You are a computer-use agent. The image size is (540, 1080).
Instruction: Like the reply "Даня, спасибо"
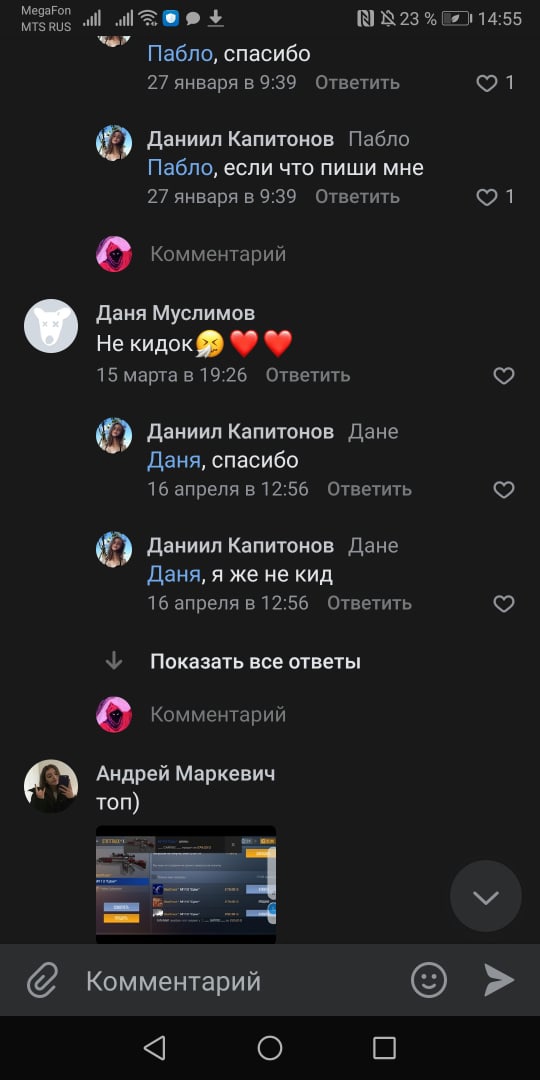click(504, 489)
